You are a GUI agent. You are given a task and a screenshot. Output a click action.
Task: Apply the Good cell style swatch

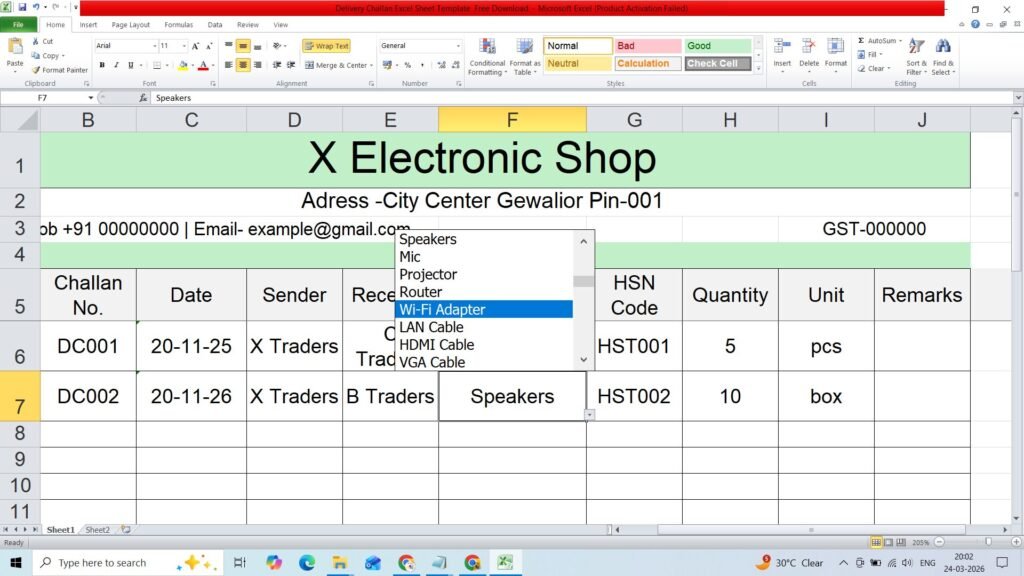pos(718,46)
